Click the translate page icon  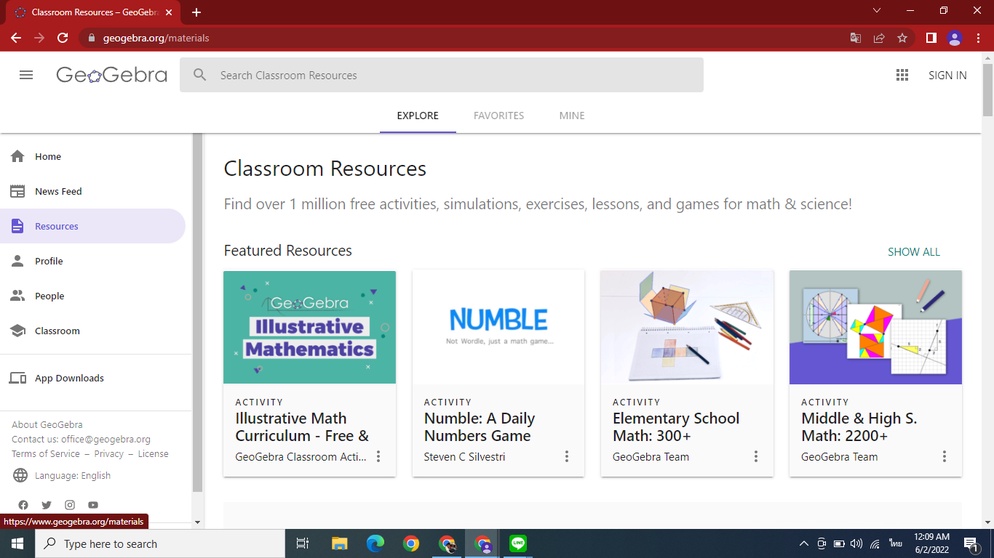coord(855,38)
